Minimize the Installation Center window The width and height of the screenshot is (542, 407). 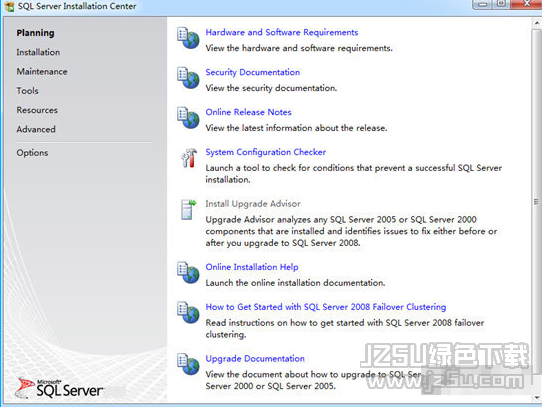pyautogui.click(x=483, y=4)
